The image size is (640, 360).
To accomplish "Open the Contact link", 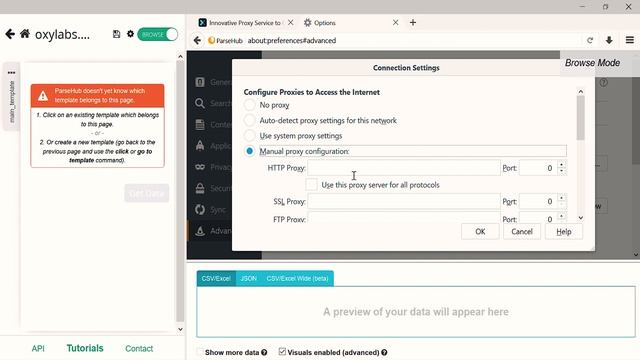I will coord(139,348).
